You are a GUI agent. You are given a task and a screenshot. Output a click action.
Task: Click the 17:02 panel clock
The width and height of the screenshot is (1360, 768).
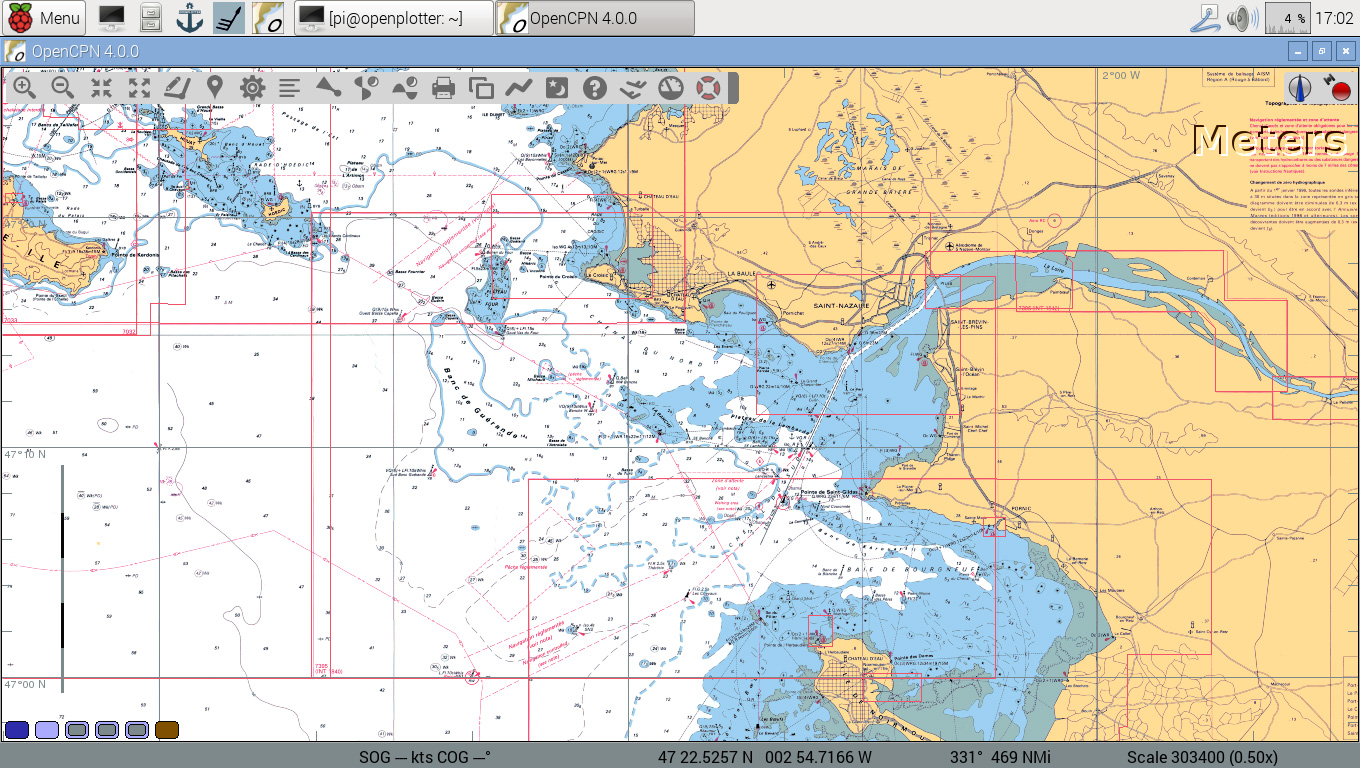pos(1335,18)
